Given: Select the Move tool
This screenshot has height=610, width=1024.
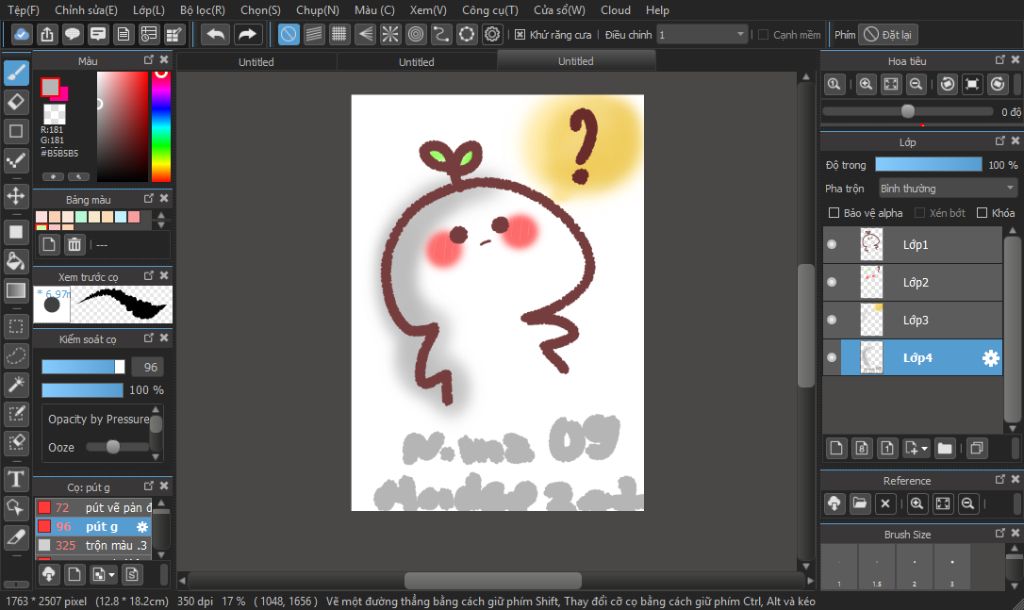Looking at the screenshot, I should coord(16,195).
